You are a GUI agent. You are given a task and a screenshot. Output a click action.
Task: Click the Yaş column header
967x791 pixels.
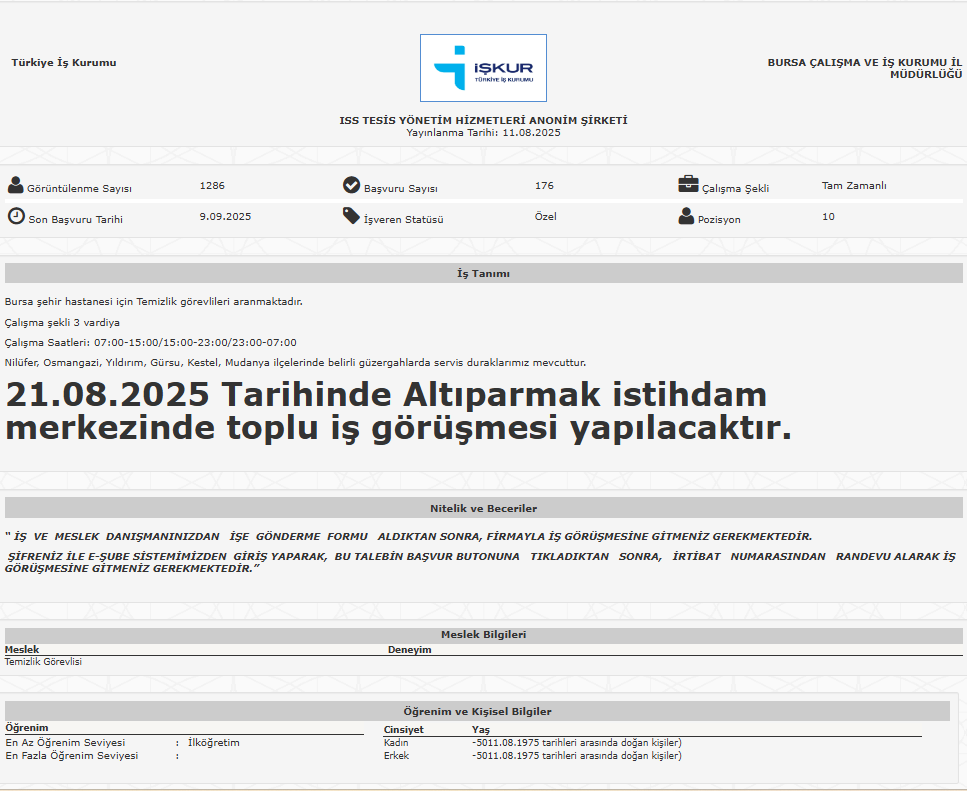(x=481, y=729)
